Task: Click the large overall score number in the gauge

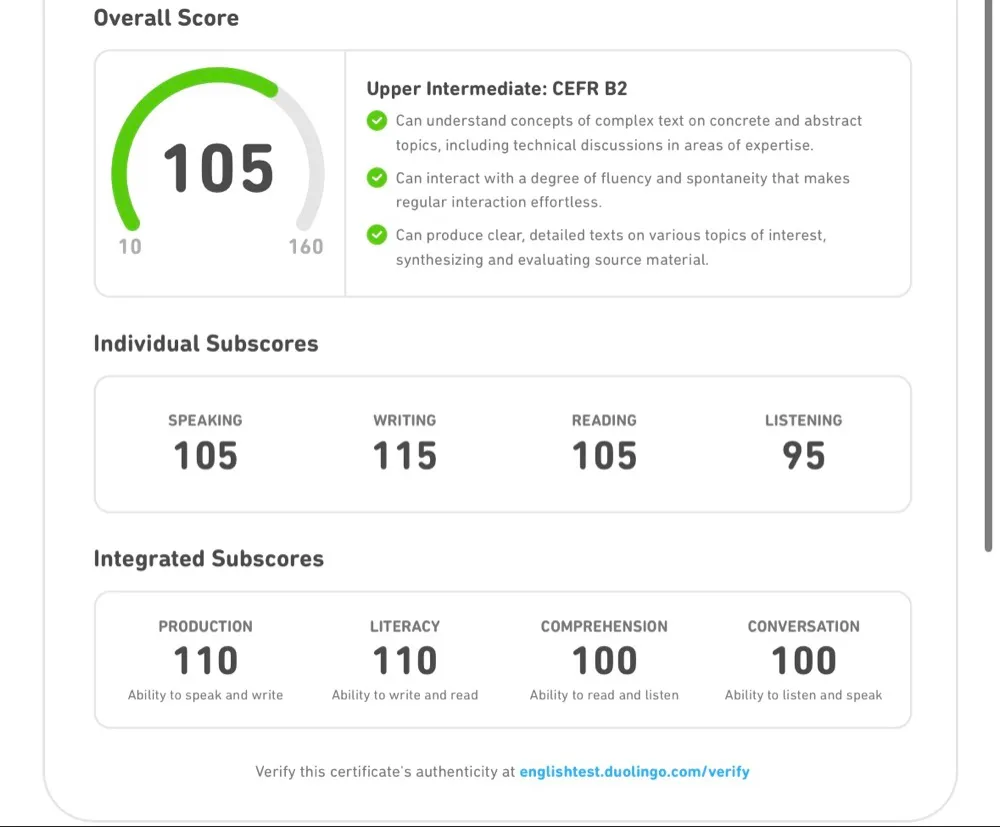Action: pyautogui.click(x=218, y=168)
